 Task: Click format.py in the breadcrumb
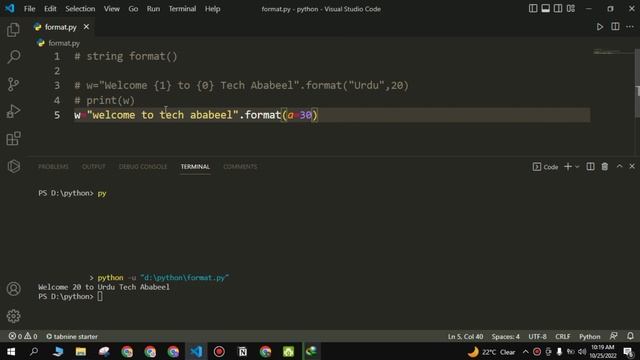[64, 43]
